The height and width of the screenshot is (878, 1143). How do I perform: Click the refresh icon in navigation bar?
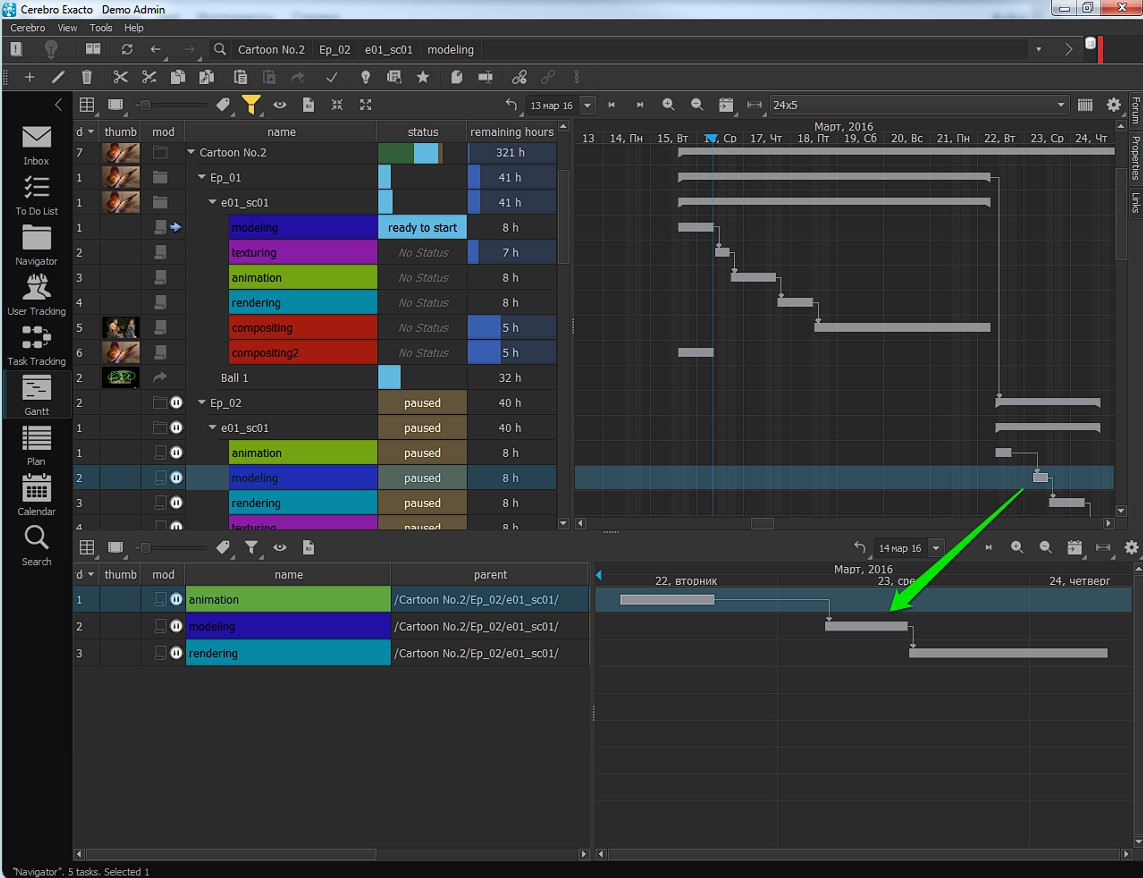coord(127,49)
